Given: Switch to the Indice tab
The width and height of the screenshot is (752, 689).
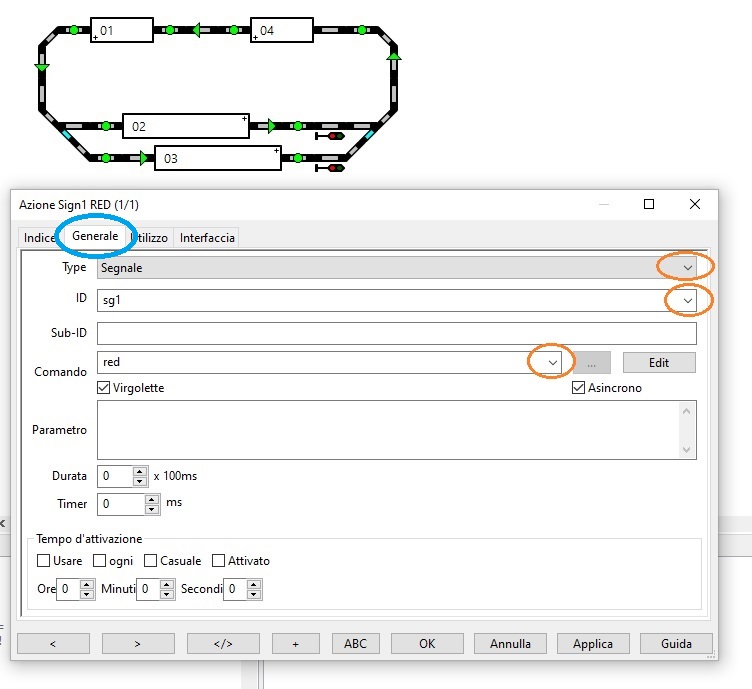Looking at the screenshot, I should (40, 237).
